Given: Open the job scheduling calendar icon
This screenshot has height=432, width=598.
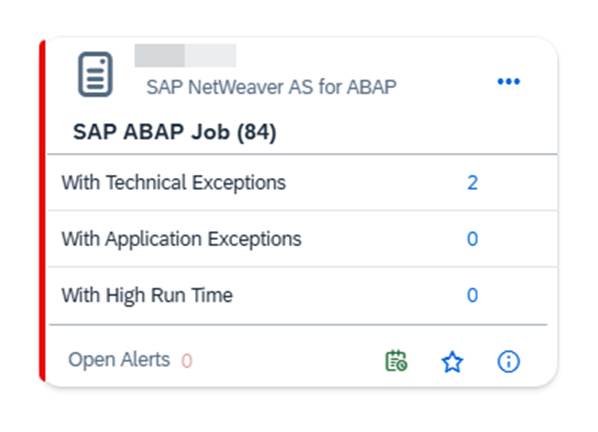Looking at the screenshot, I should coord(396,361).
